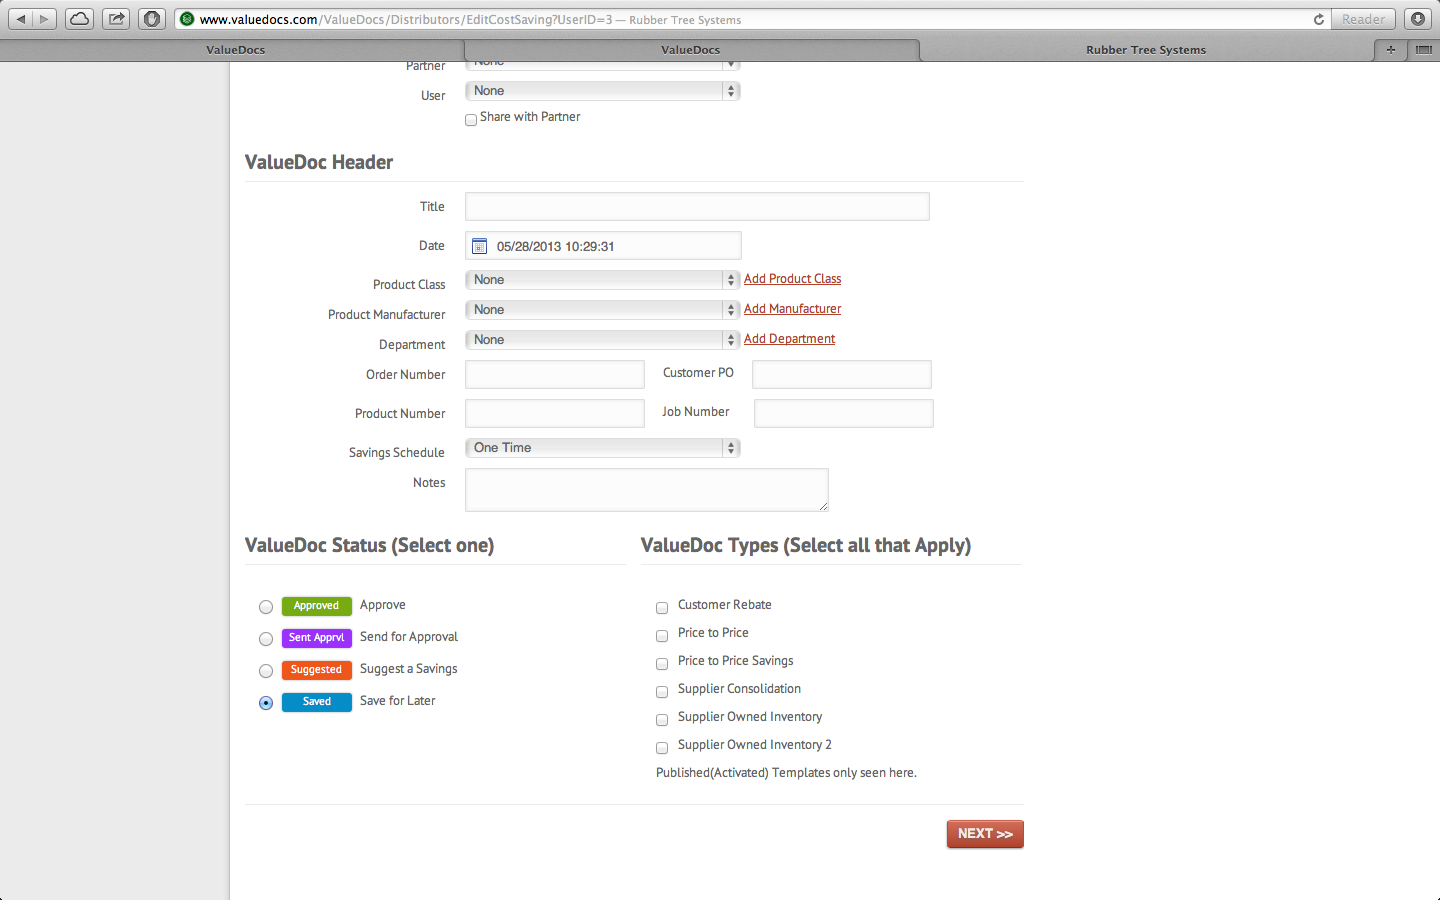
Task: Switch to the Rubber Tree Systems tab
Action: coord(1146,50)
